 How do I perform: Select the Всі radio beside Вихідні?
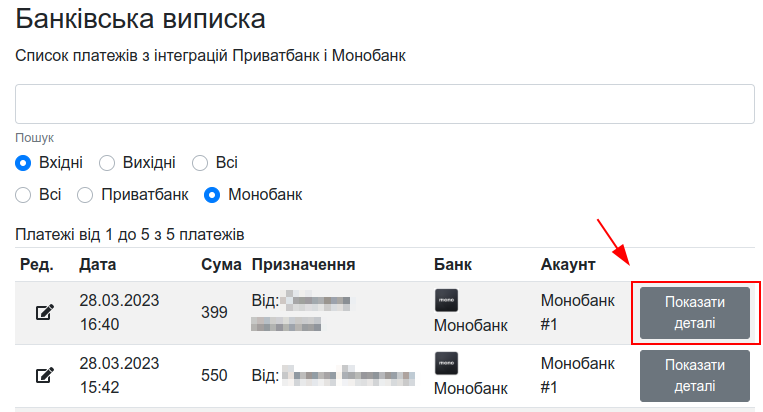[200, 163]
